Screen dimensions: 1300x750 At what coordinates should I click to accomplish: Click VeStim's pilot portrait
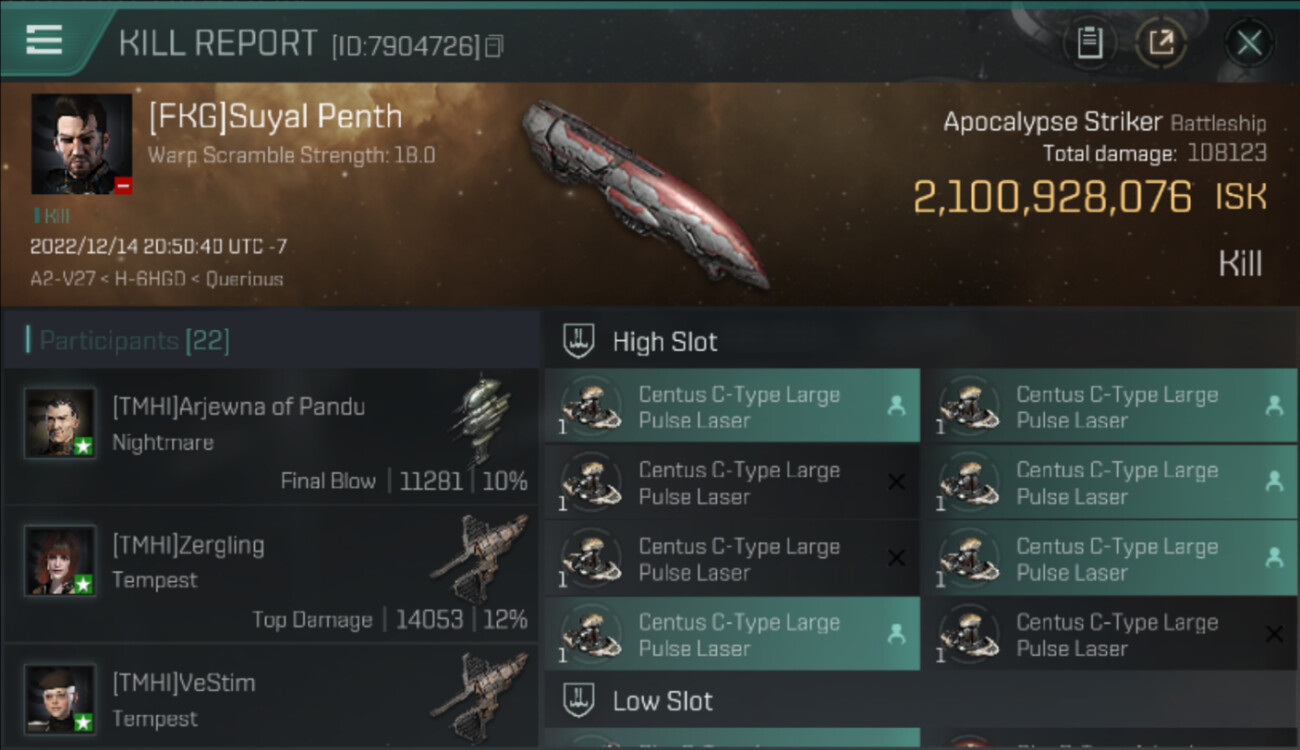[61, 699]
